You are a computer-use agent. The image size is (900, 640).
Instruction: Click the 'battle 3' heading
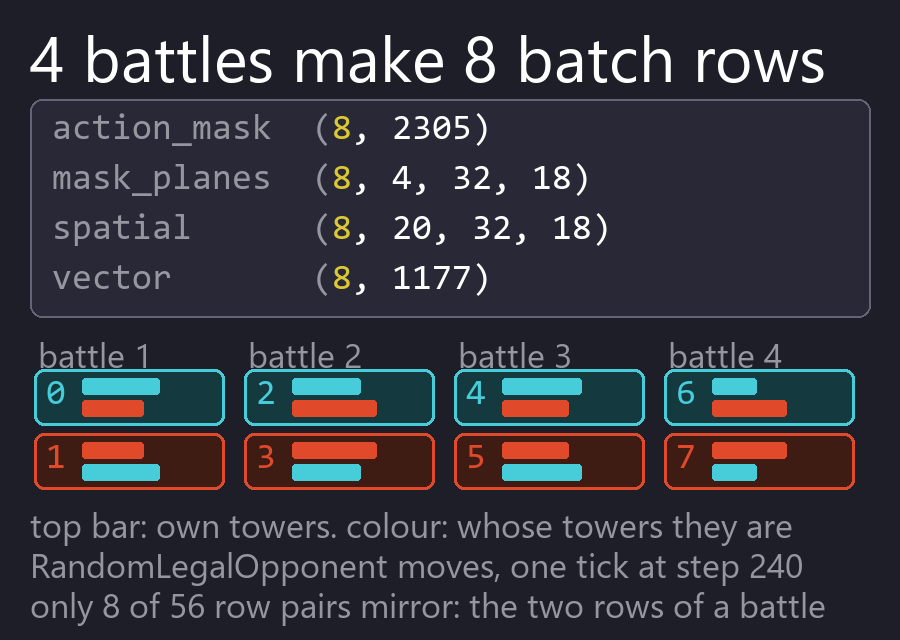[x=515, y=356]
